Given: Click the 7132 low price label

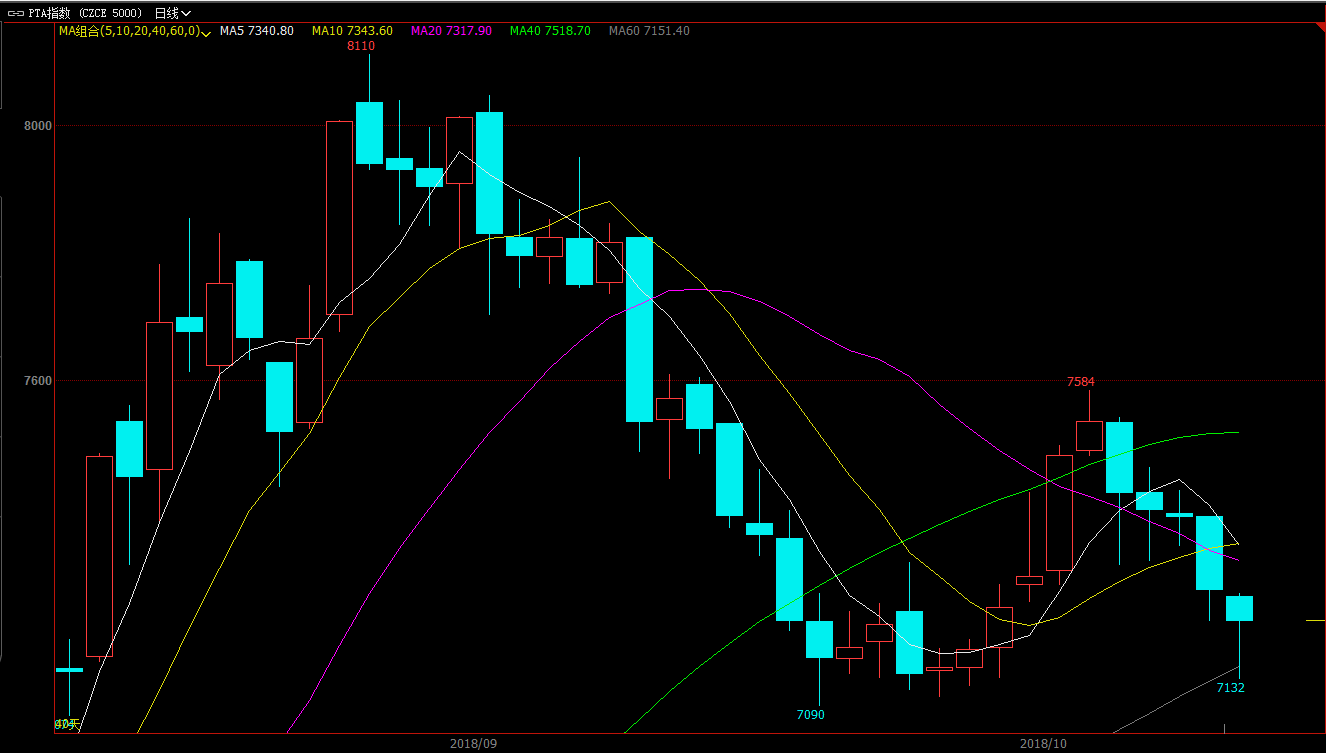Looking at the screenshot, I should (x=1231, y=688).
